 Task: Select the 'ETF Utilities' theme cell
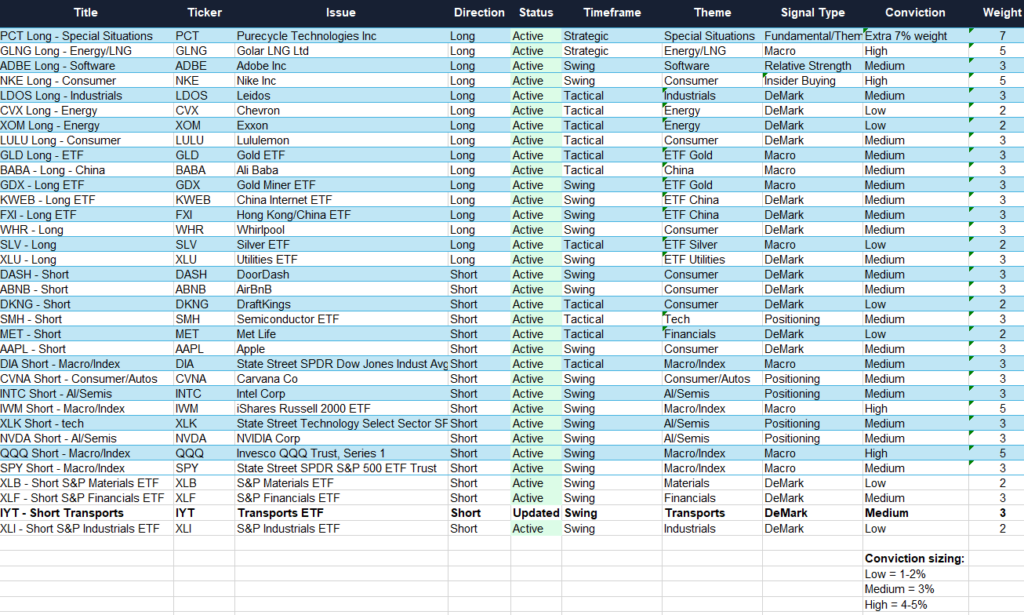(712, 260)
